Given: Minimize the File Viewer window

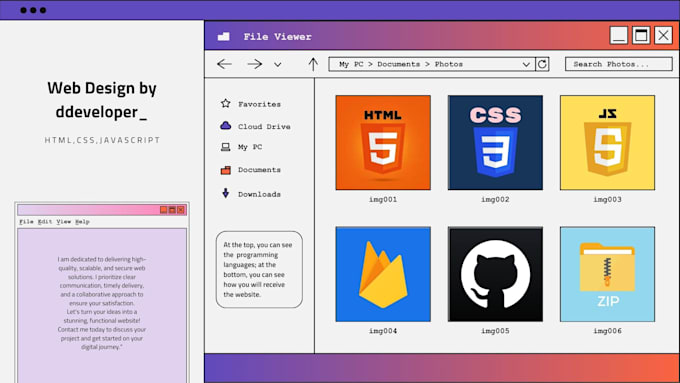Looking at the screenshot, I should click(x=619, y=35).
